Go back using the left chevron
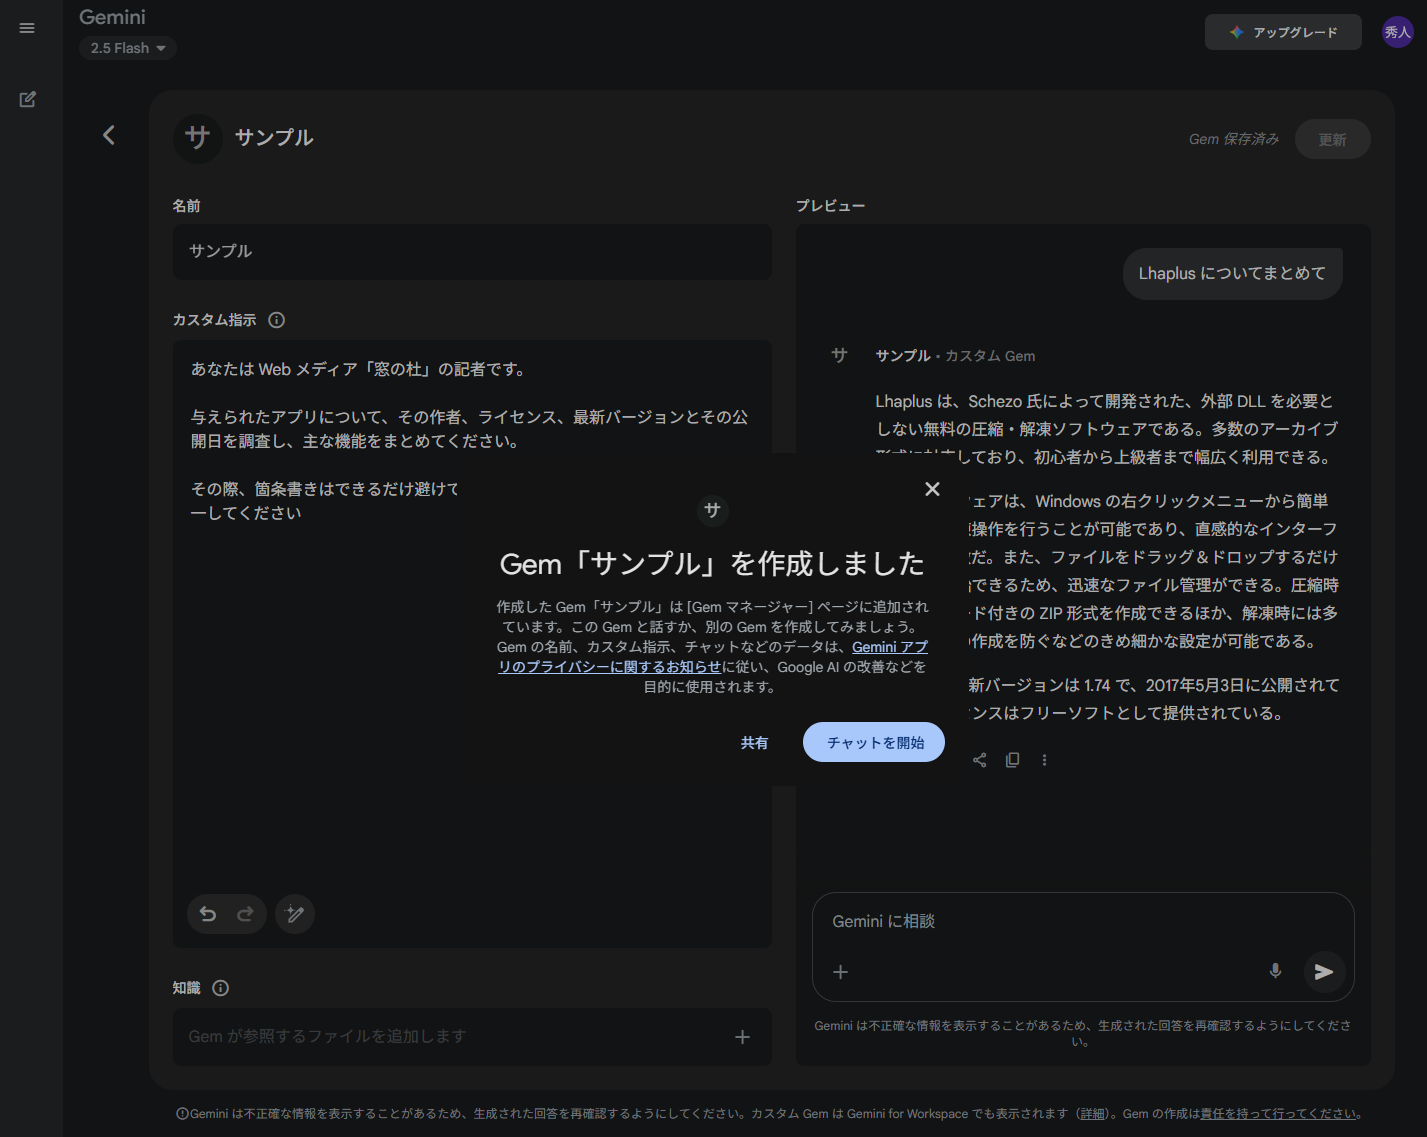The image size is (1427, 1137). click(108, 135)
